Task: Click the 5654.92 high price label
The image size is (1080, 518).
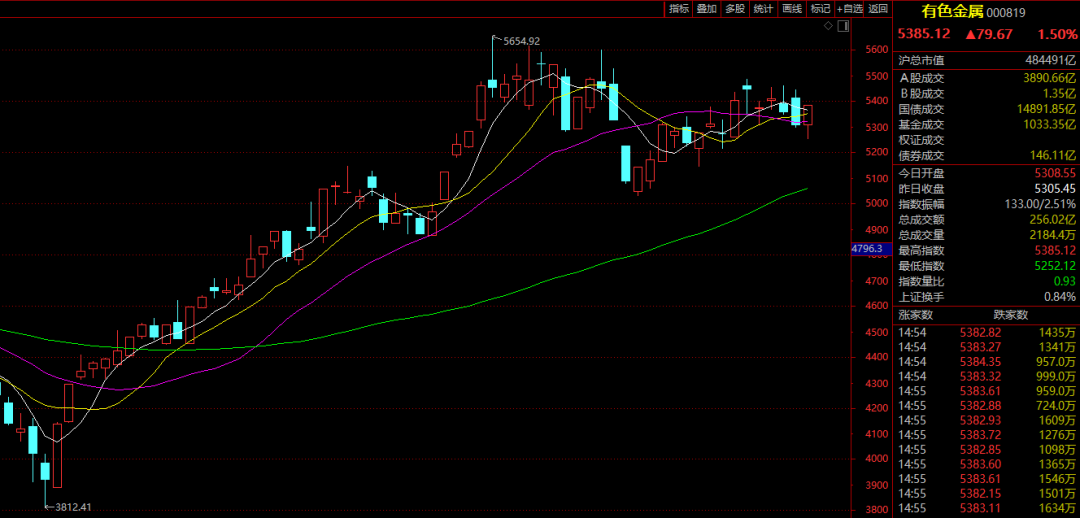Action: 521,41
